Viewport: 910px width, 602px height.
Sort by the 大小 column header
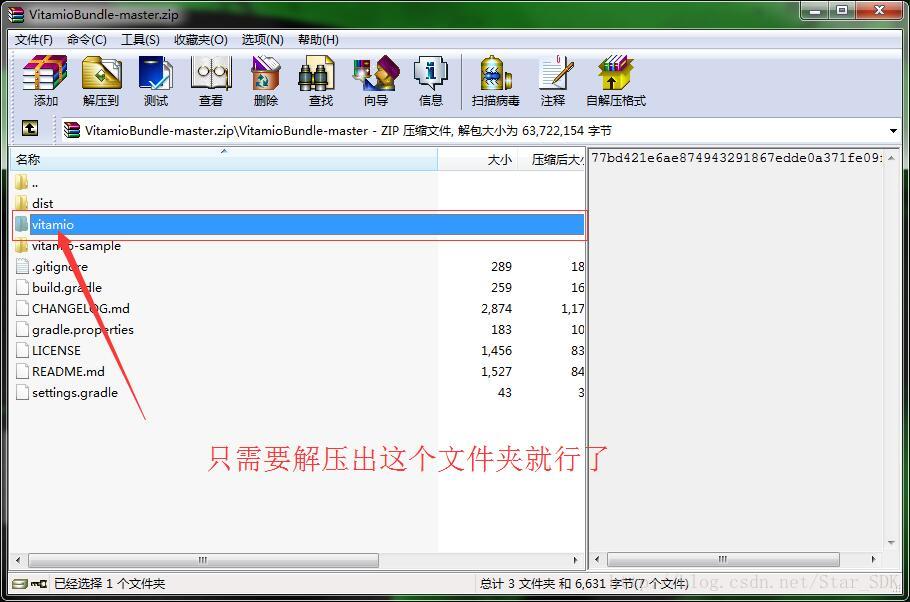click(477, 159)
